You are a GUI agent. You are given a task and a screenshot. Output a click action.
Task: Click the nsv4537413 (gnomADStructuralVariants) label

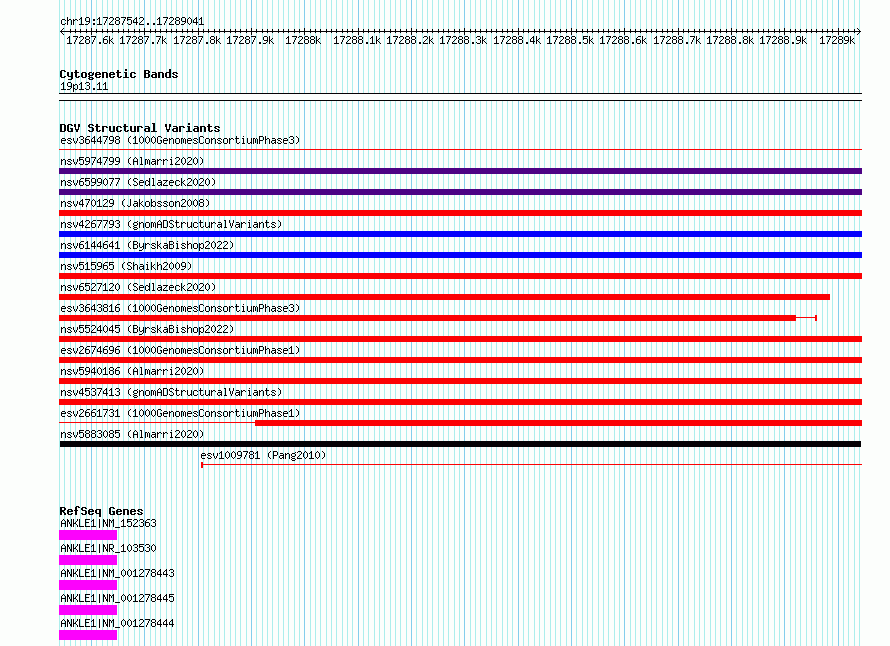[x=171, y=392]
